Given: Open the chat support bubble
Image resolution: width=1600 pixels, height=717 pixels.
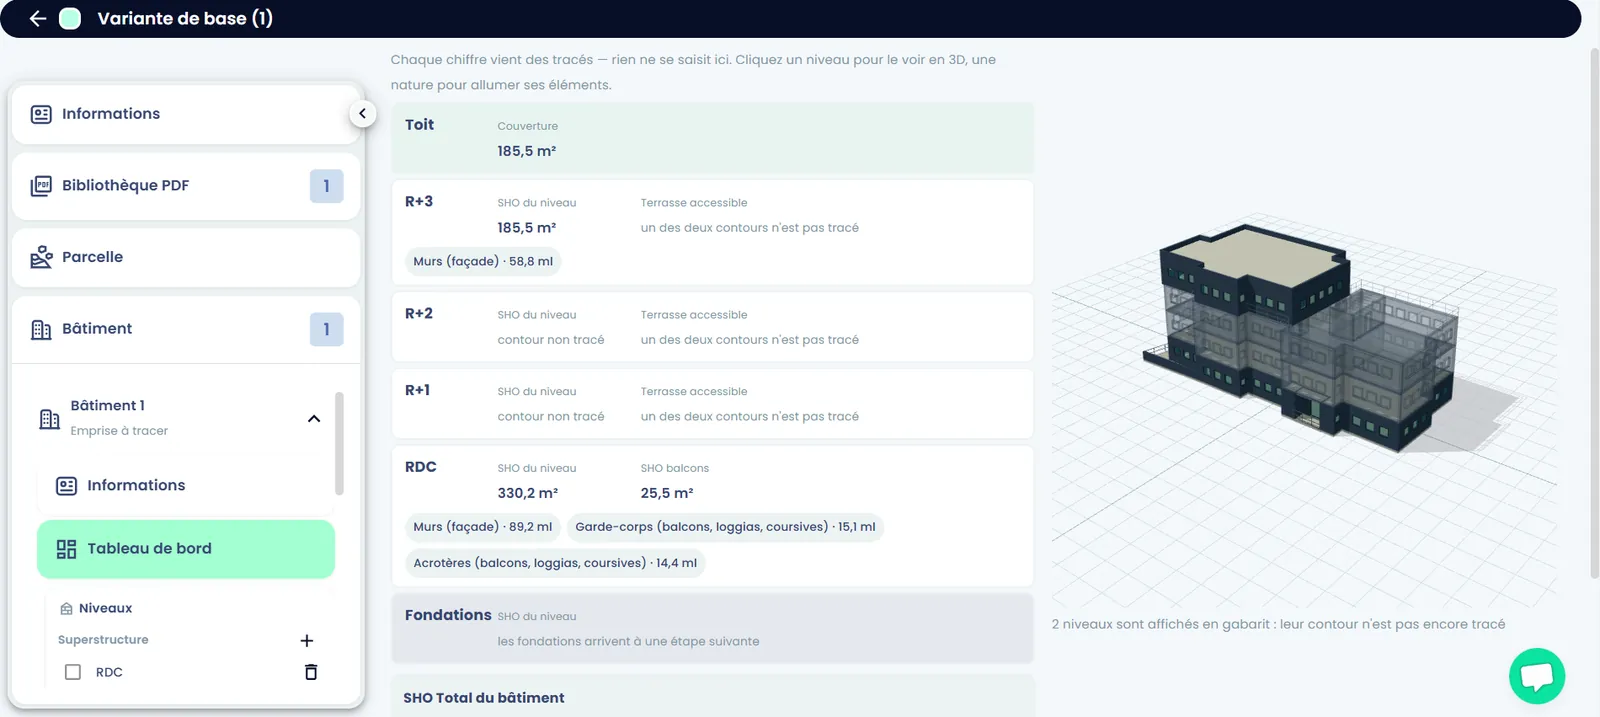Looking at the screenshot, I should click(1537, 677).
